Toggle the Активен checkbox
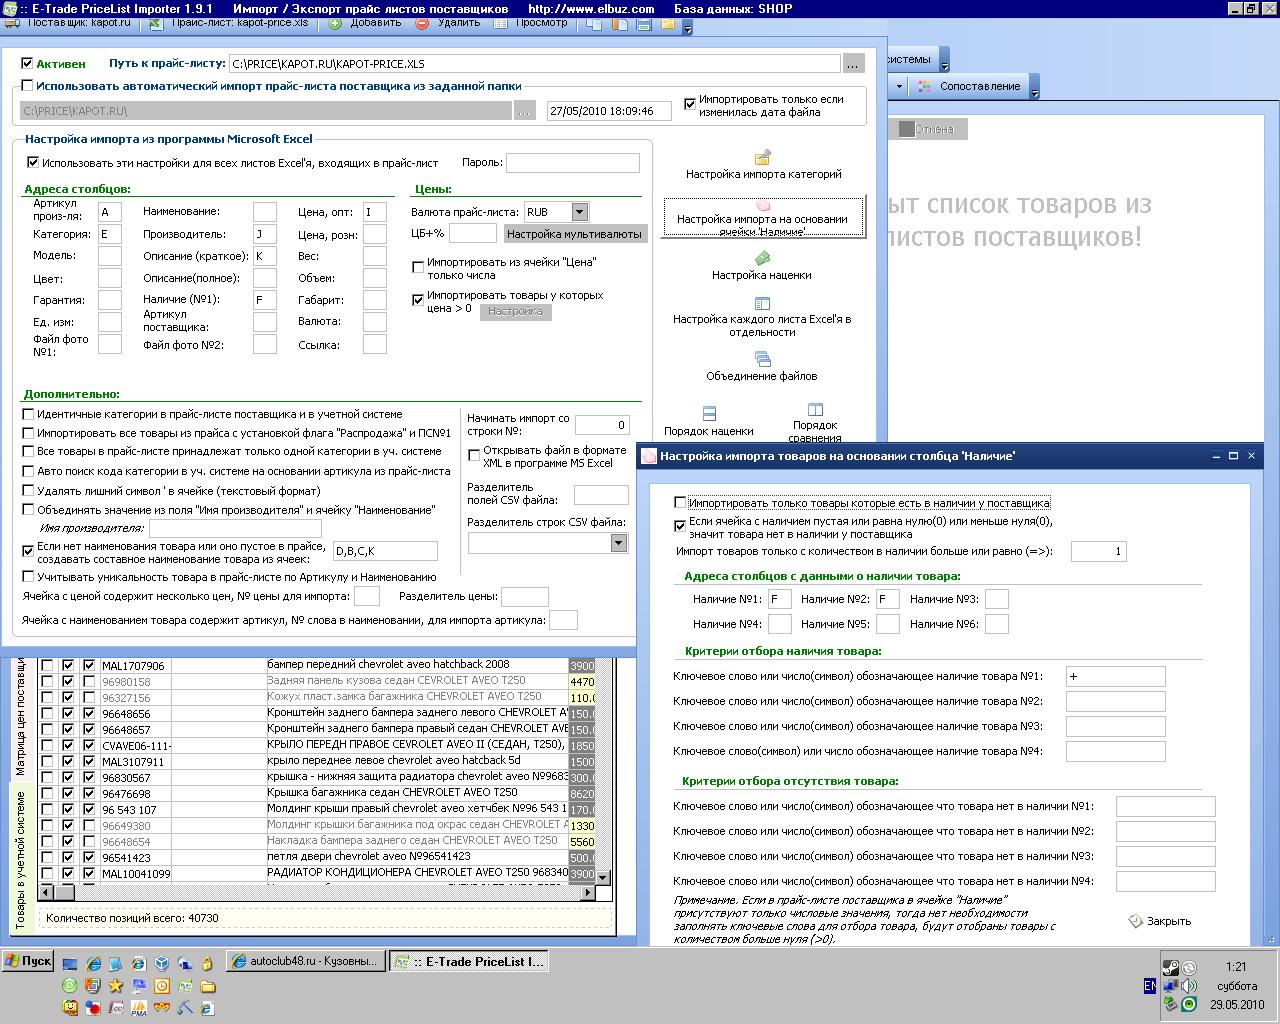Viewport: 1280px width, 1024px height. (x=27, y=63)
